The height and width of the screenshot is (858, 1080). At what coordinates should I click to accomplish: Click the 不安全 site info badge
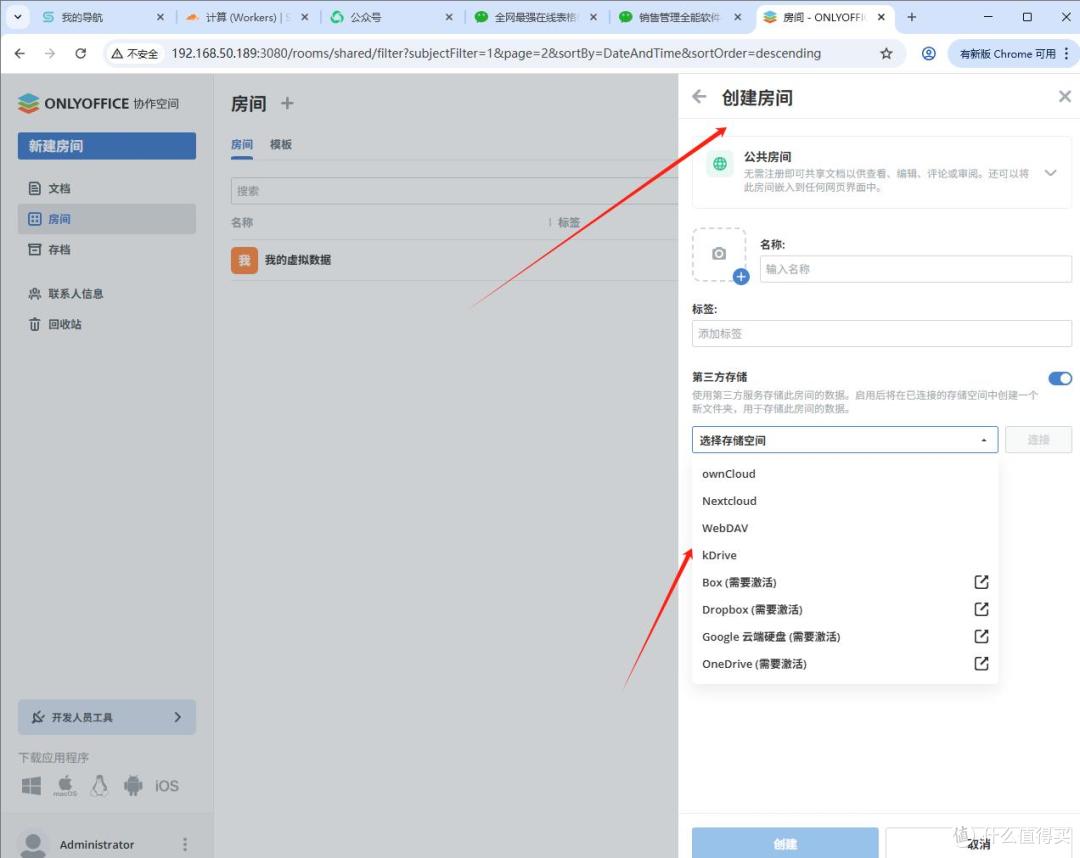click(135, 54)
